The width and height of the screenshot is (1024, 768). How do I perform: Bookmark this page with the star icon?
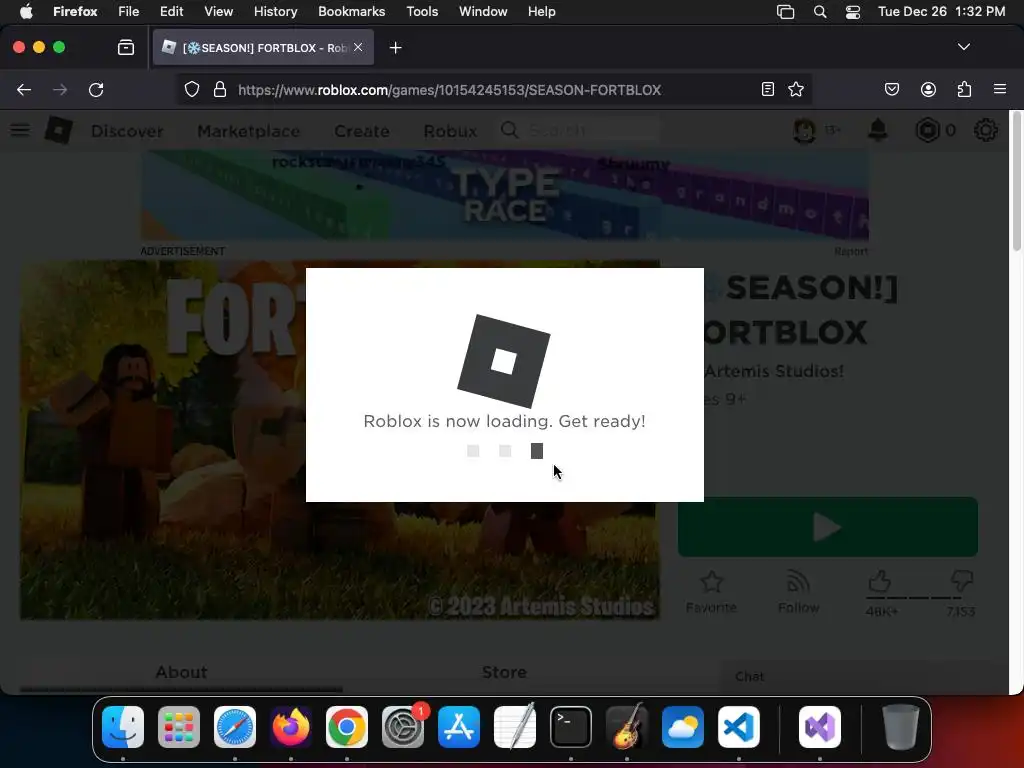(x=795, y=89)
